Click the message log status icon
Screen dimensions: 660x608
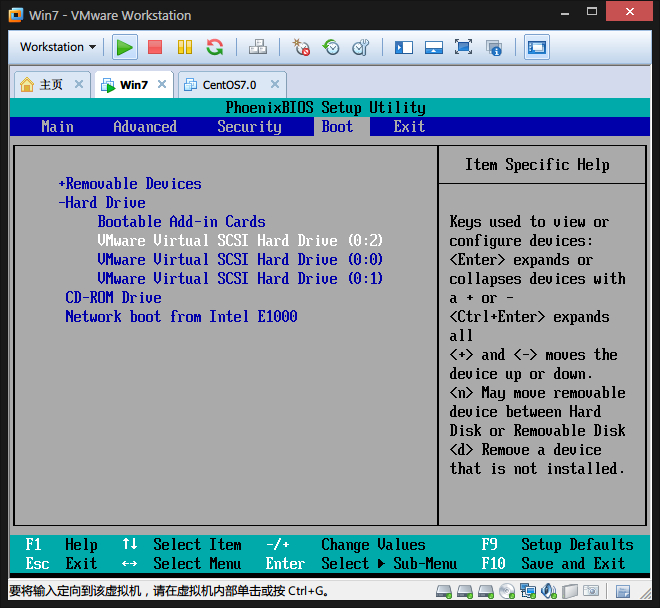[623, 592]
